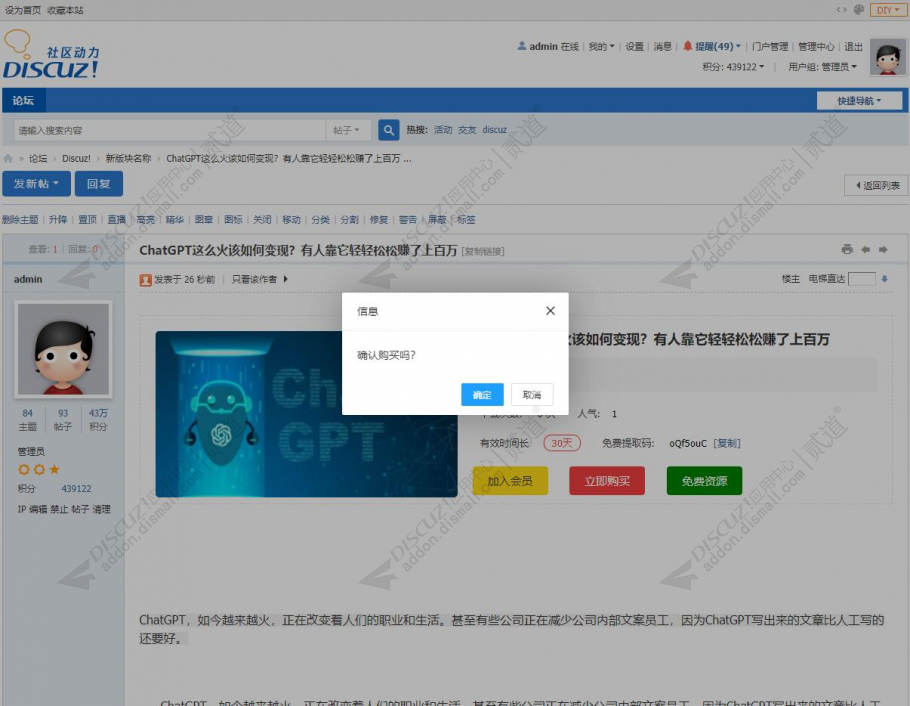Click 警告 moderation option

[408, 219]
